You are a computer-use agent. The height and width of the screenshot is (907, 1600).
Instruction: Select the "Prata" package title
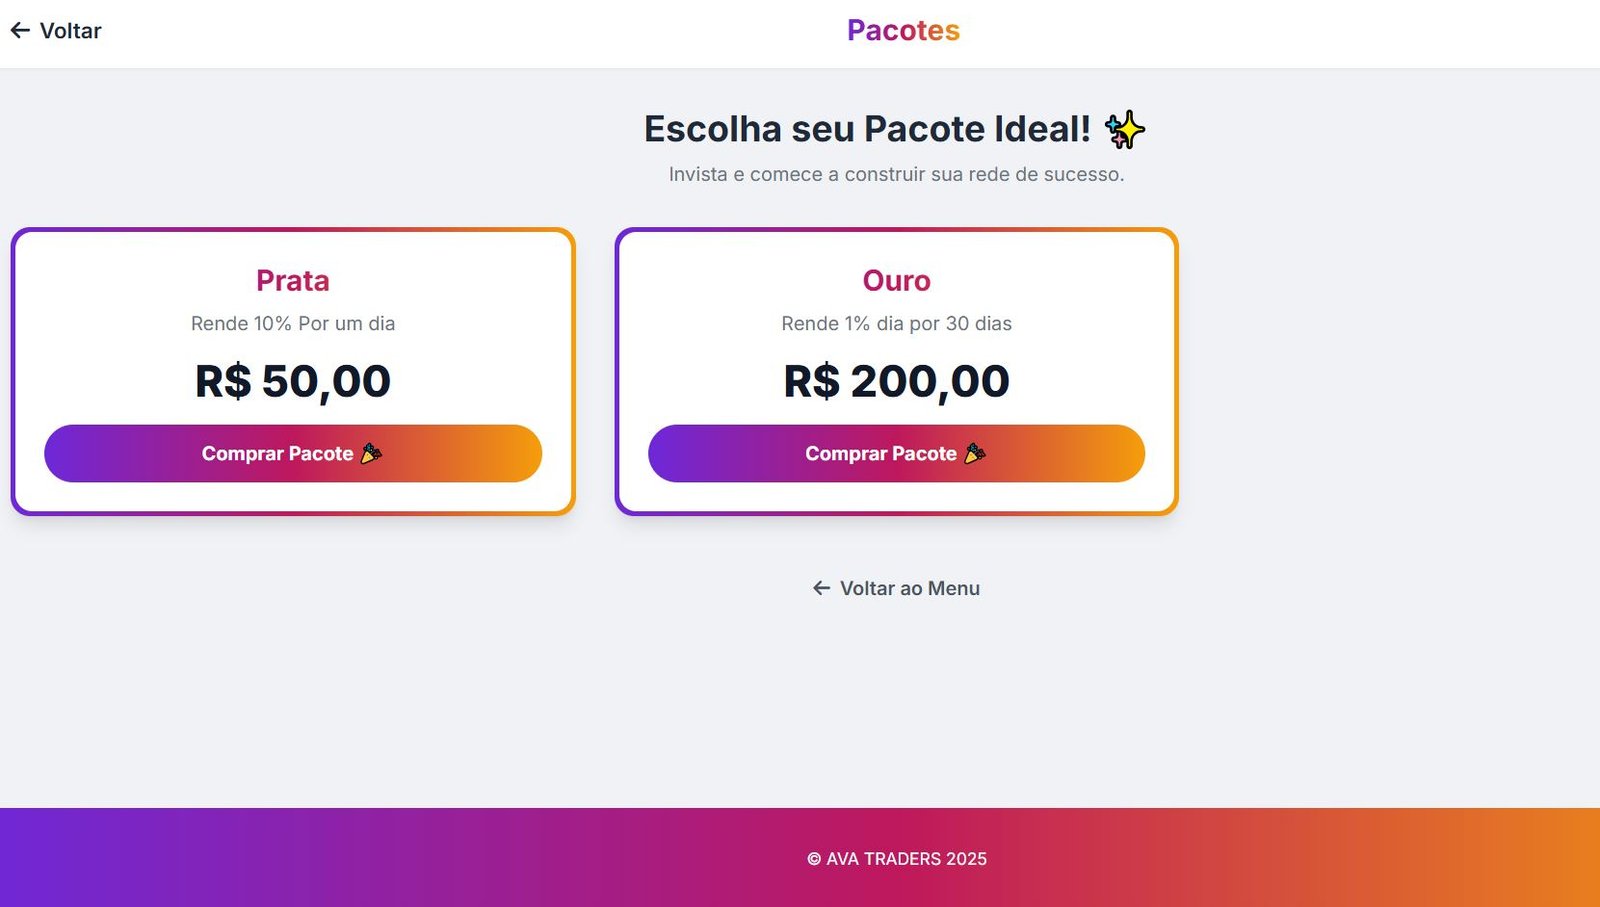click(293, 280)
